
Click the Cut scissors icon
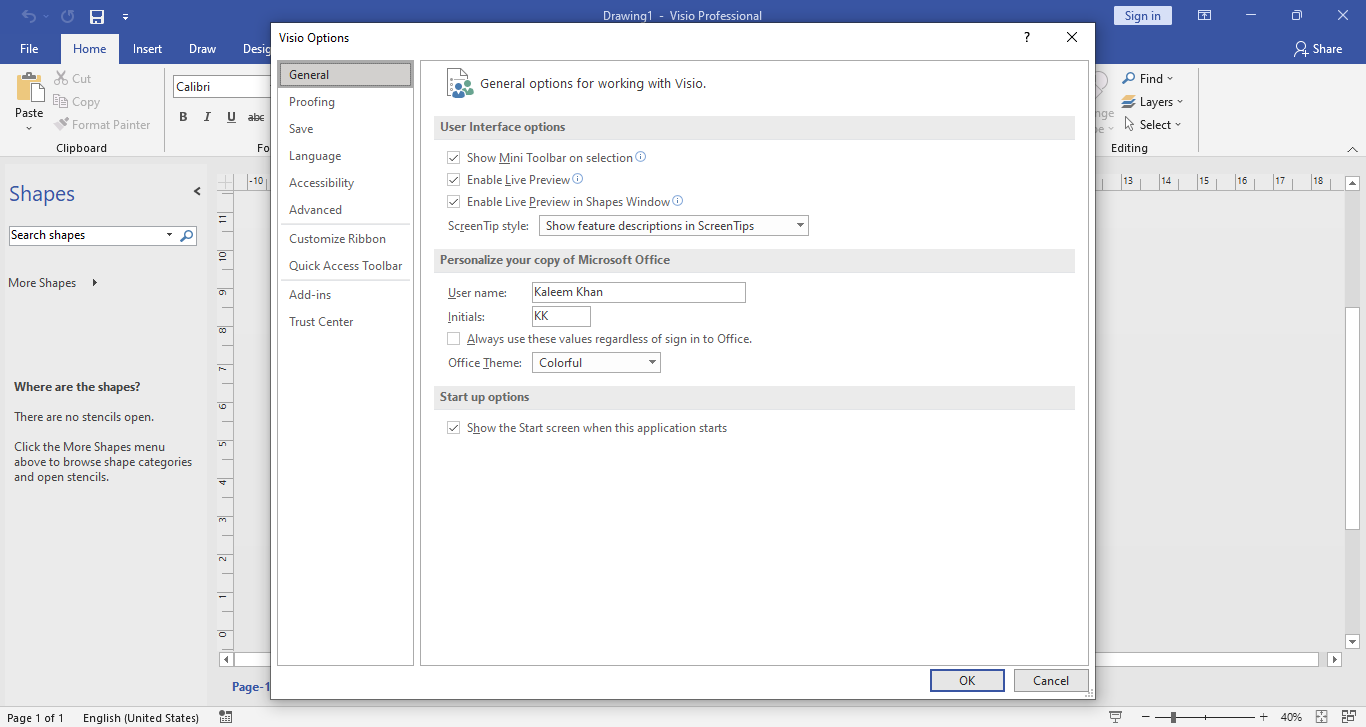pos(60,79)
